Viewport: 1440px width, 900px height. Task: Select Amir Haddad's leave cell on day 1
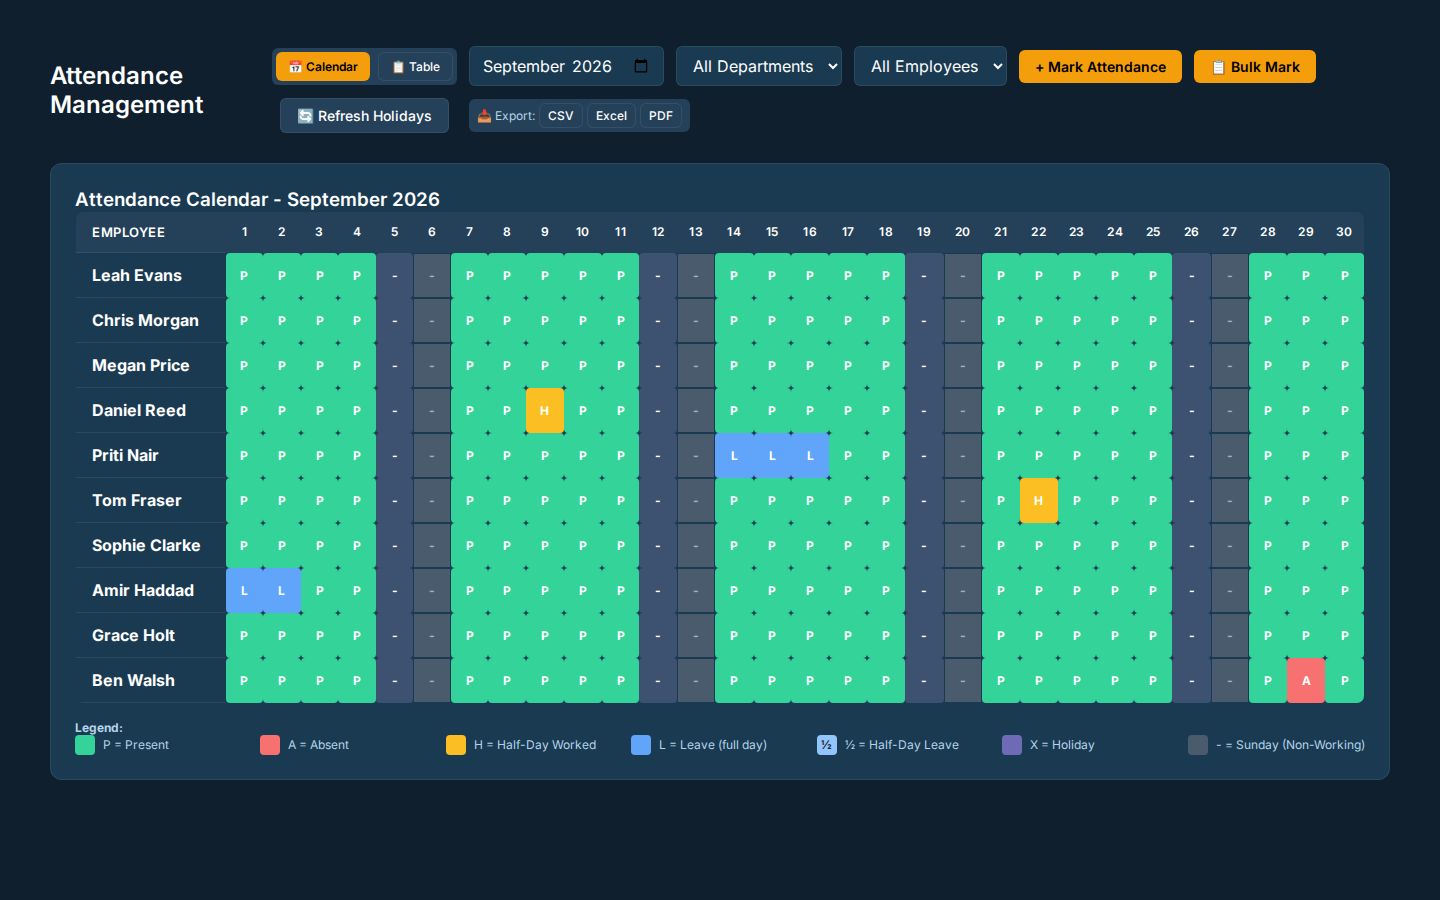[x=244, y=590]
